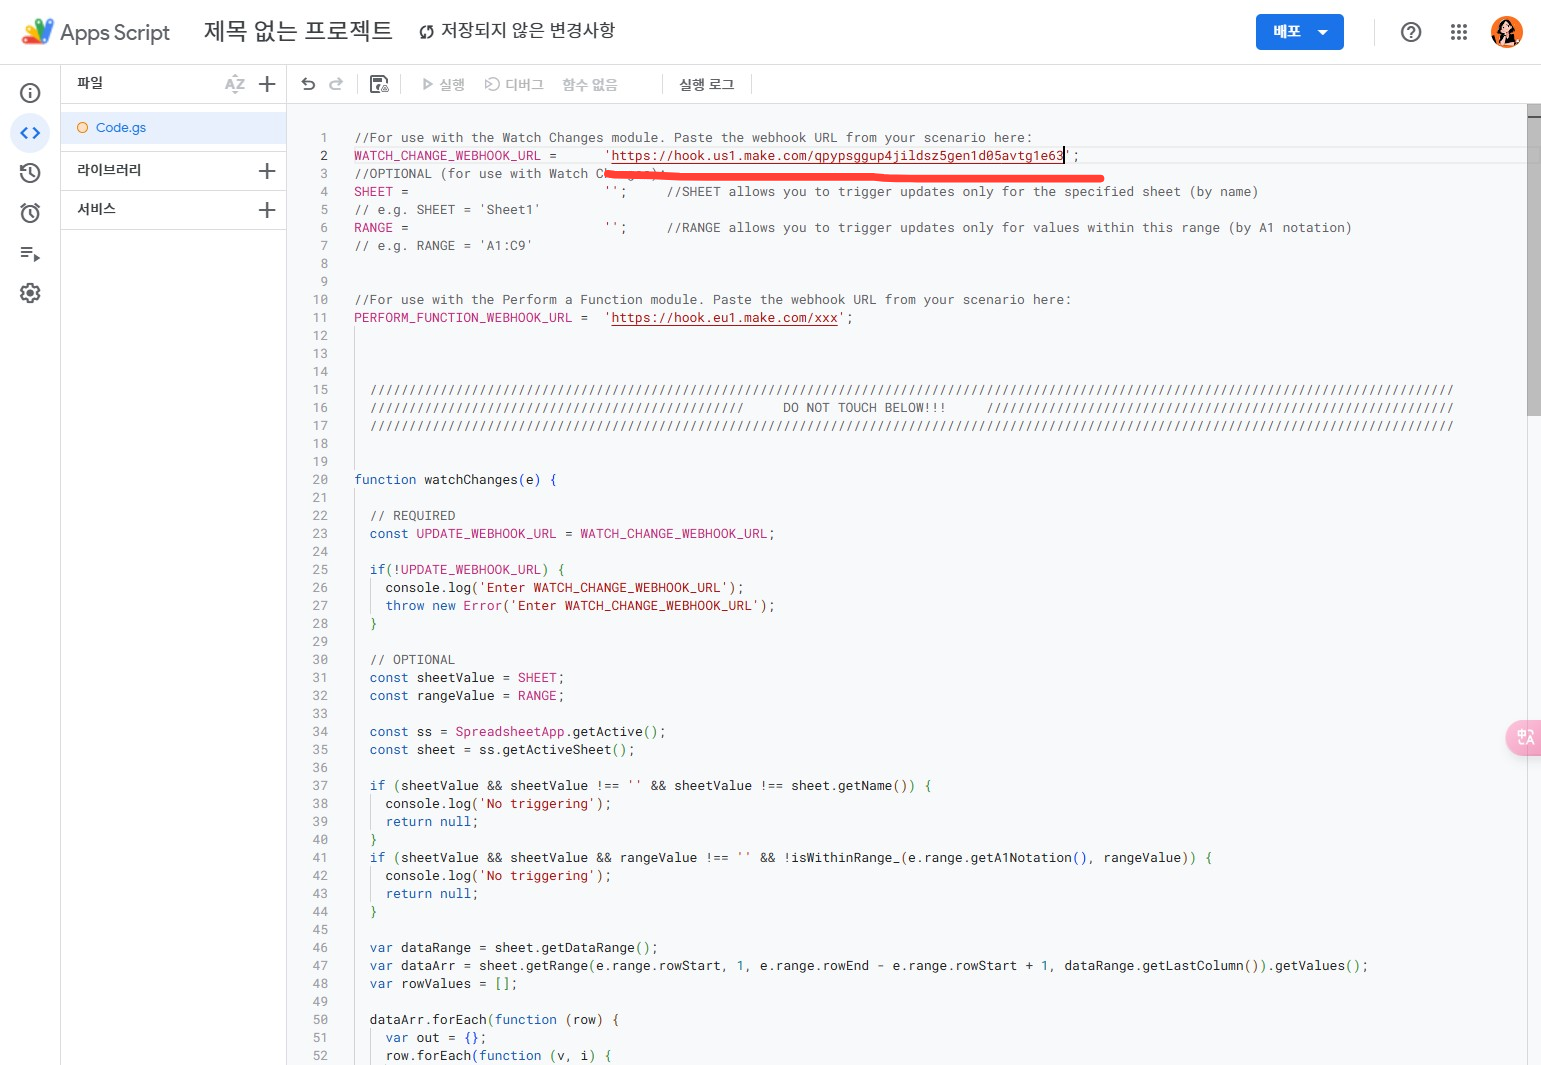The image size is (1541, 1065).
Task: Click WATCH_CHANGE_WEBHOOK_URL variable on line 2
Action: [x=447, y=156]
